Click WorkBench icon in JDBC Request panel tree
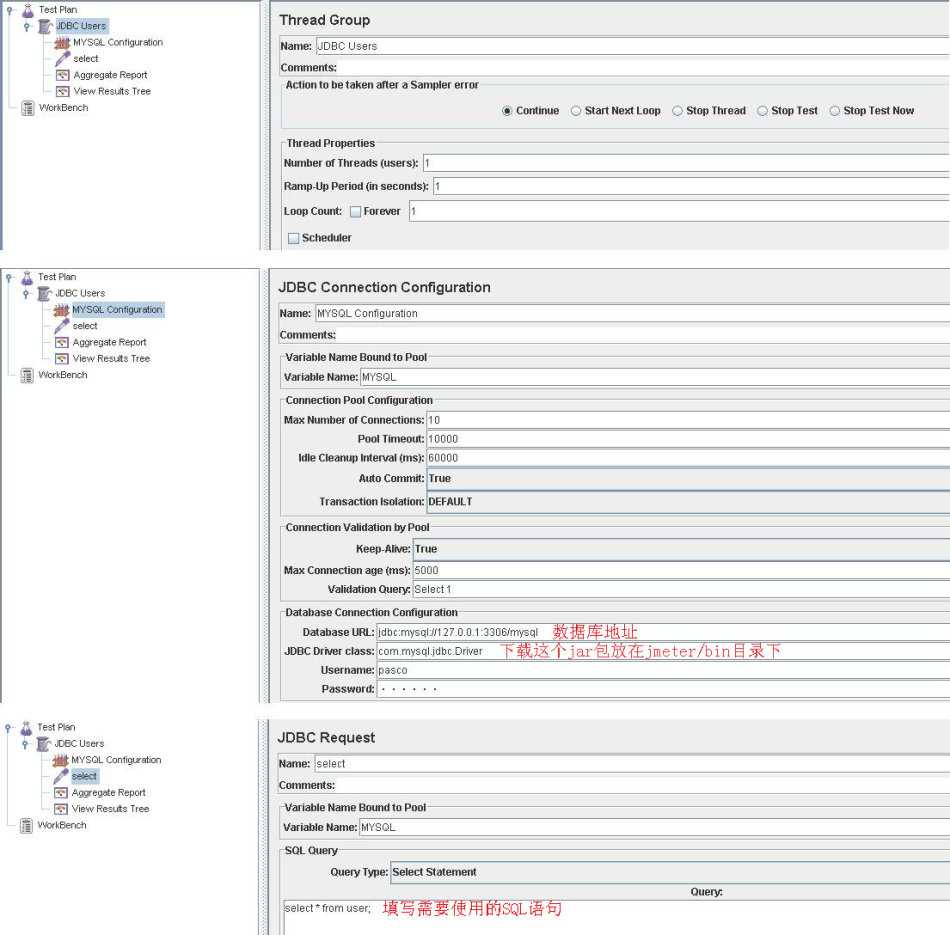This screenshot has width=950, height=935. [26, 825]
